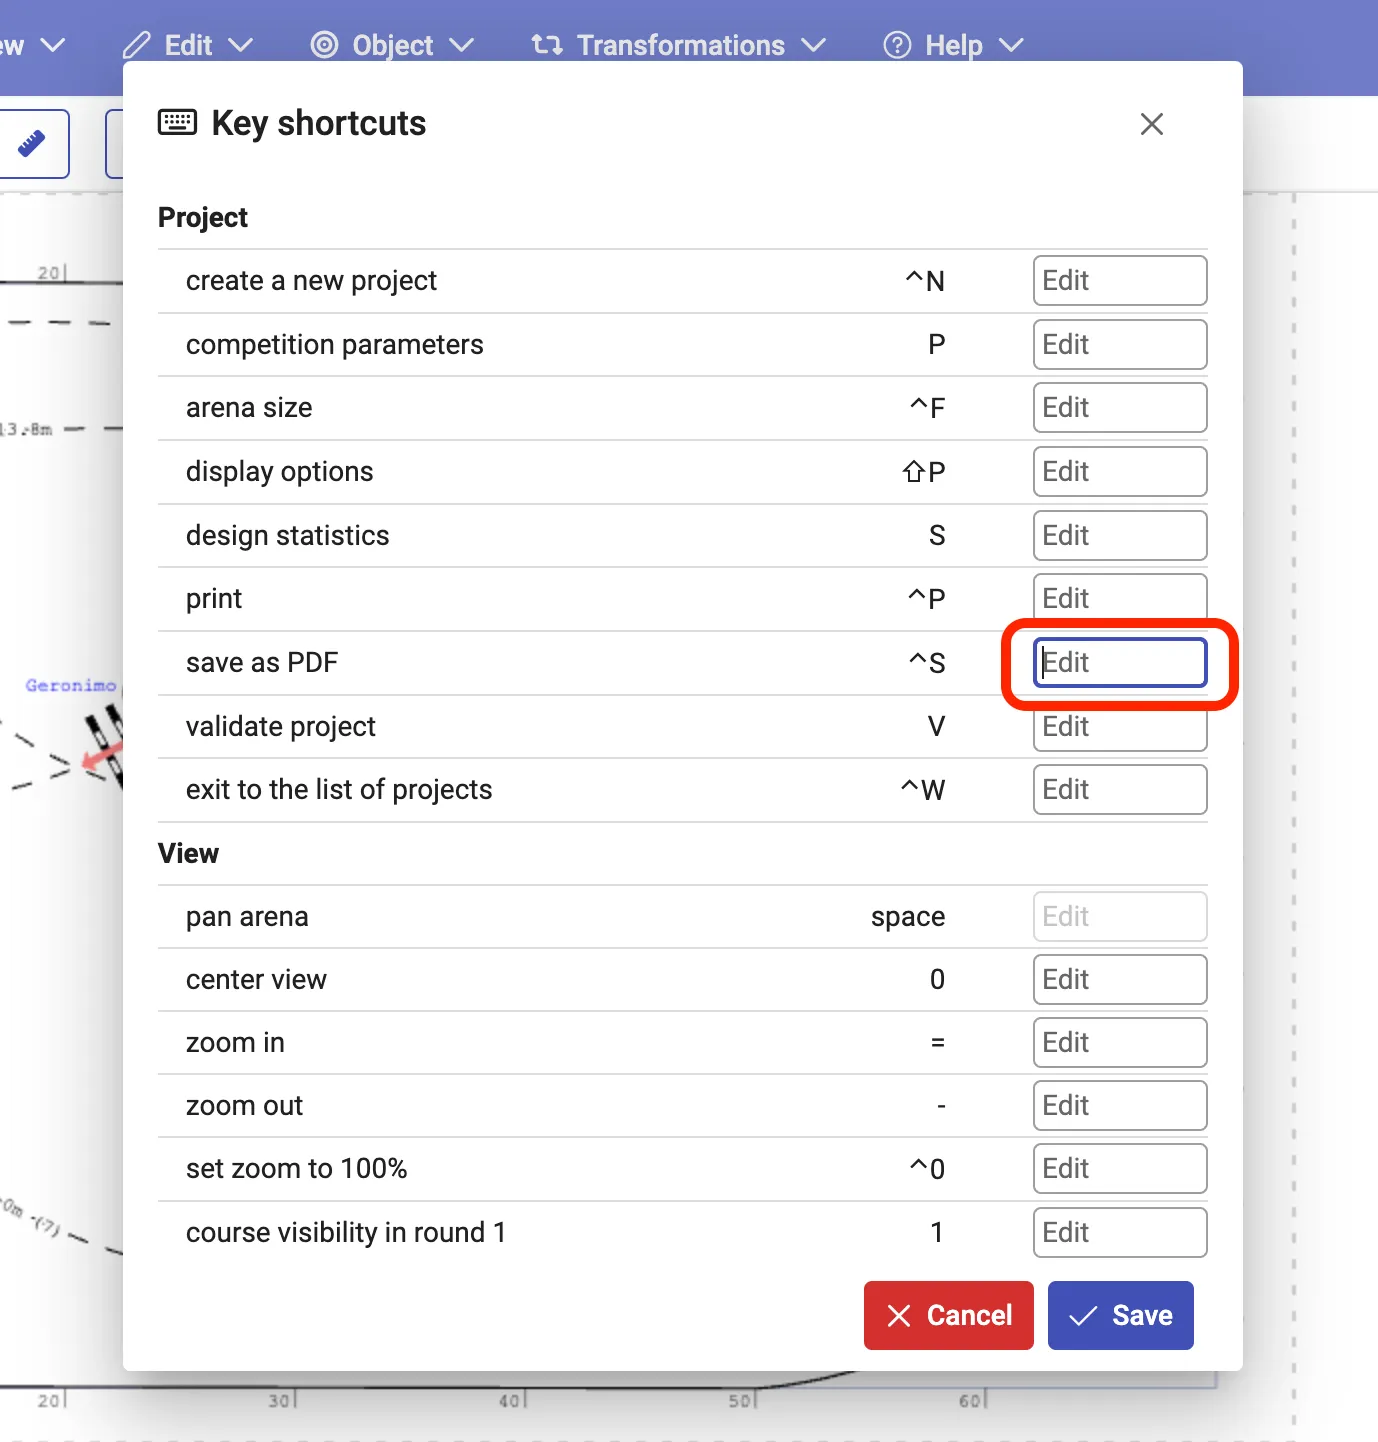Select competition parameters shortcut field

pos(1119,345)
